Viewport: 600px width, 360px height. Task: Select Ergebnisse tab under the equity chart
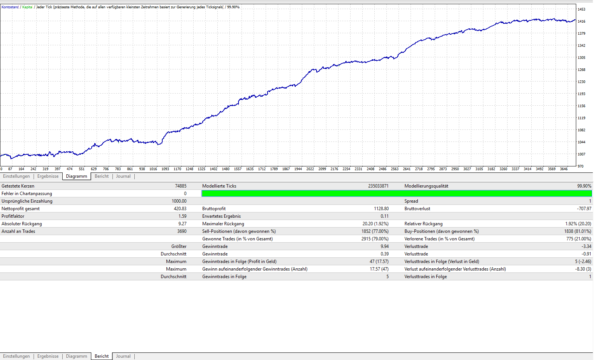(x=48, y=176)
